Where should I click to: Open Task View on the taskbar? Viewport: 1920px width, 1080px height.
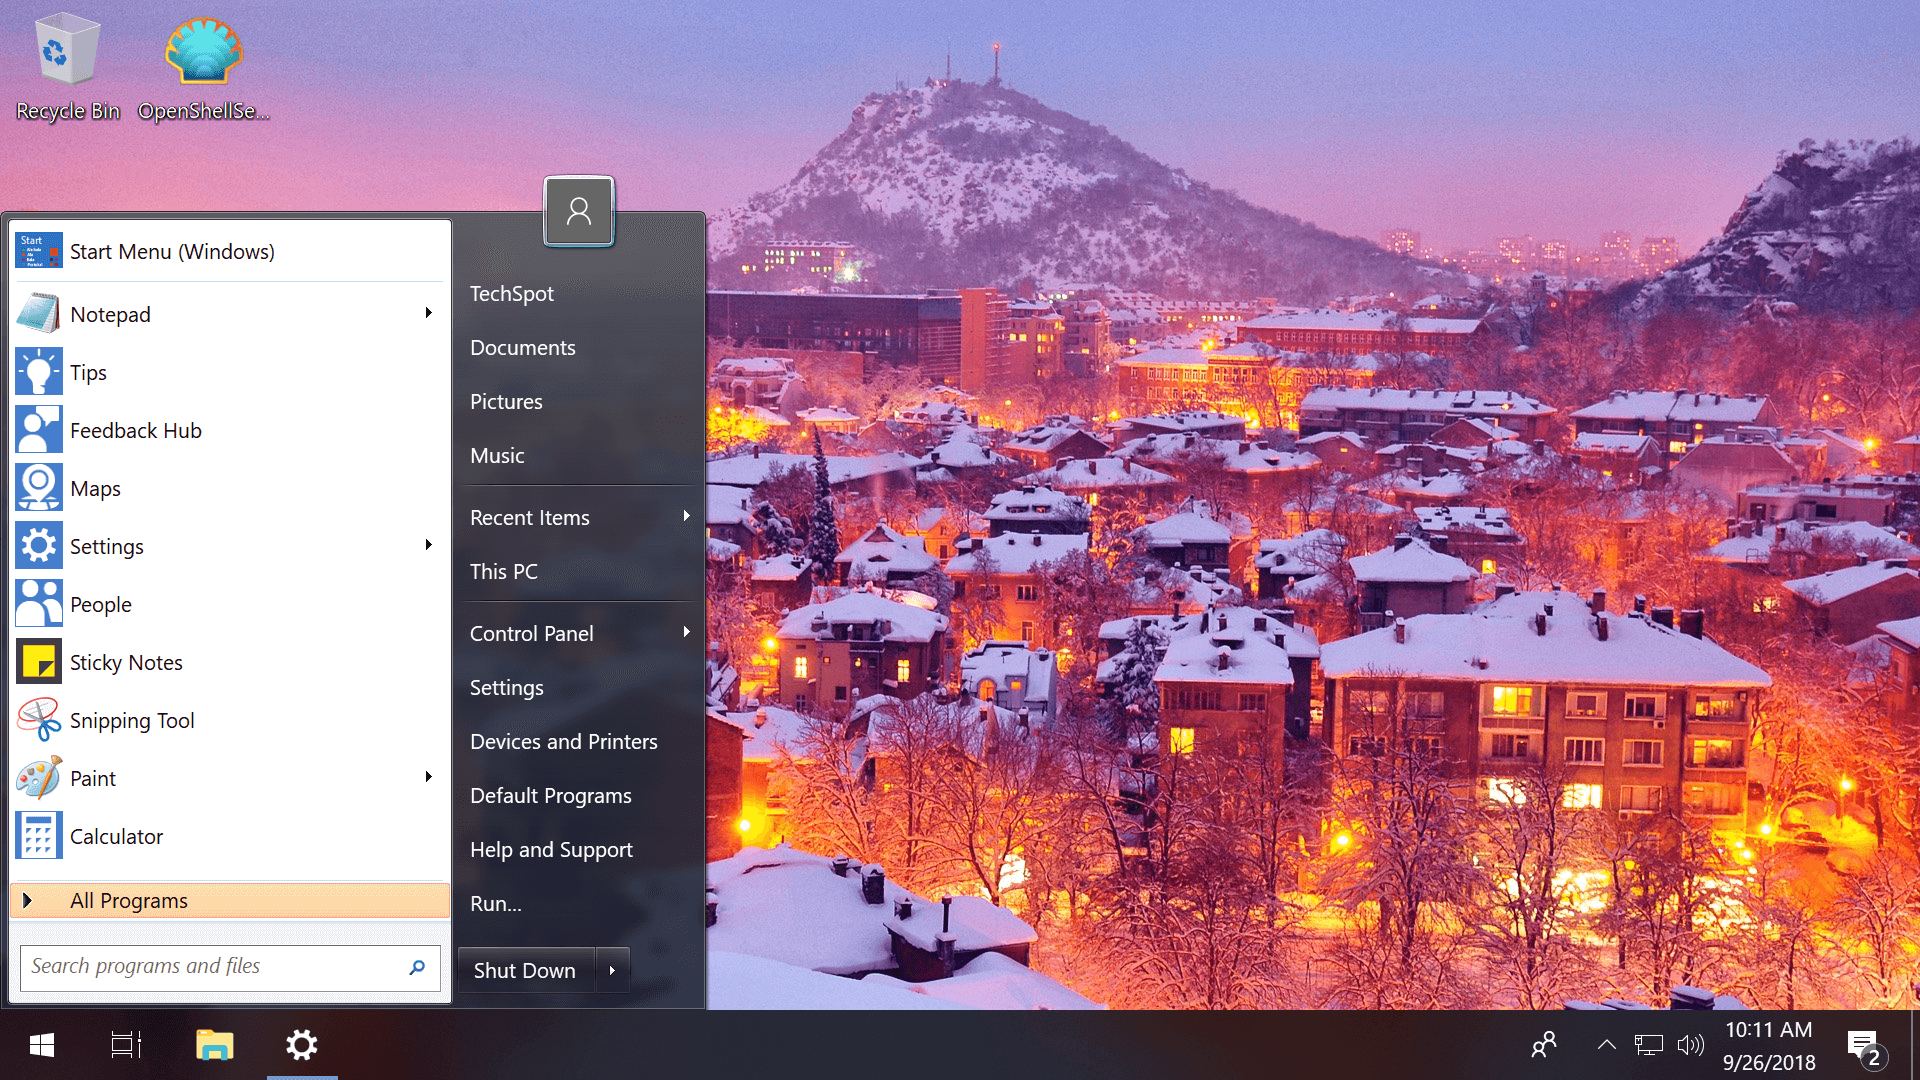(126, 1045)
